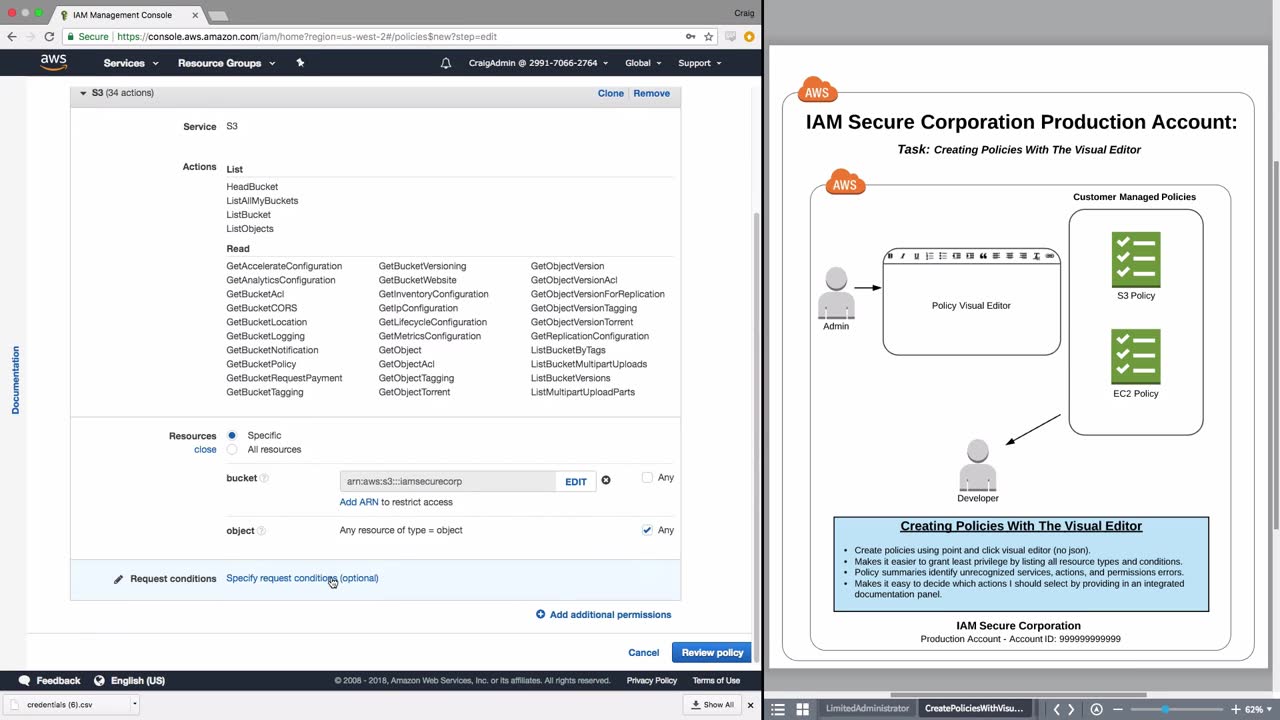The image size is (1280, 720).
Task: Open the notifications bell
Action: click(446, 63)
